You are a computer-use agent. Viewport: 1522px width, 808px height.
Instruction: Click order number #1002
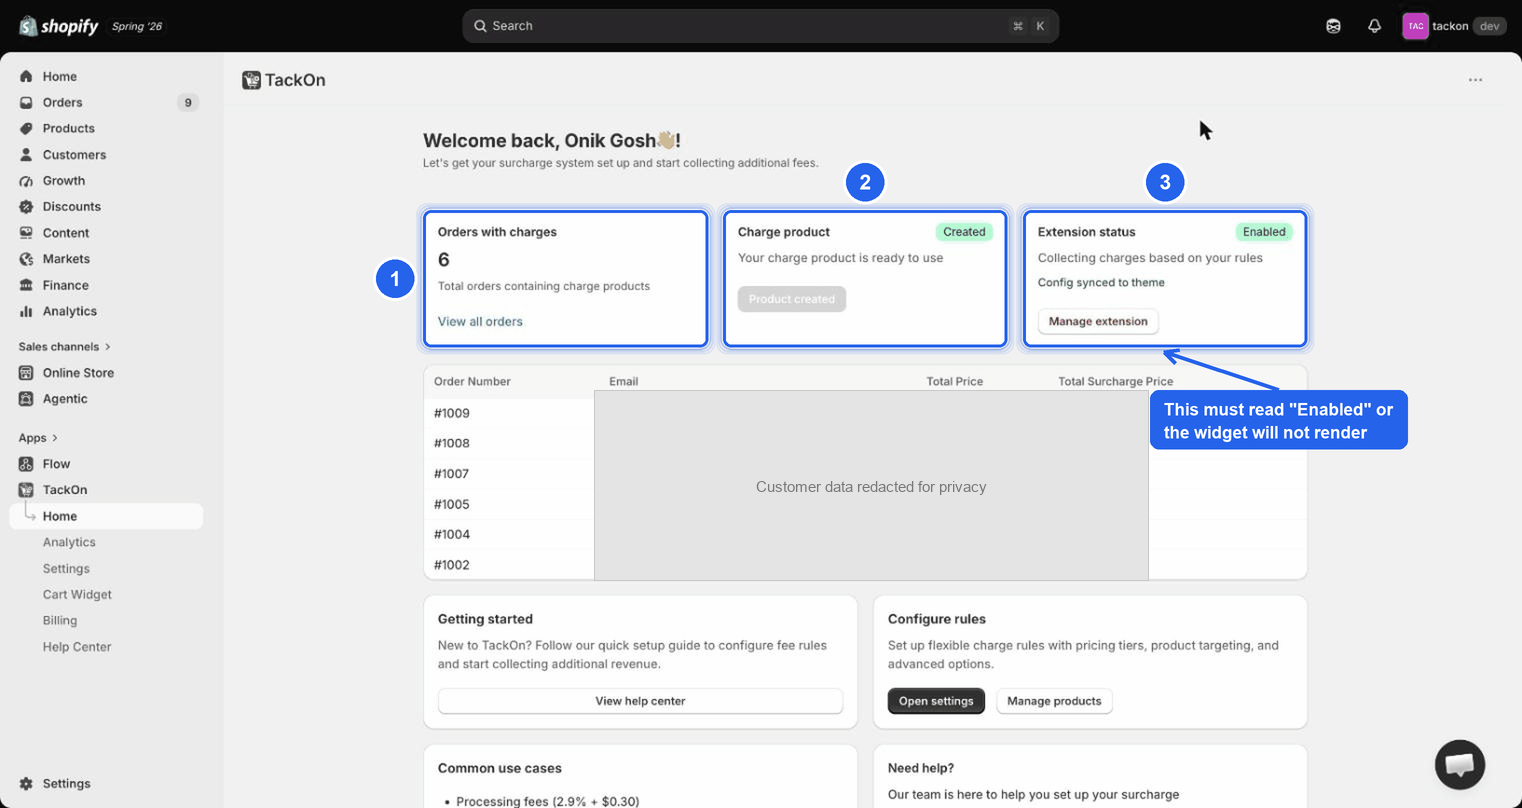(452, 565)
